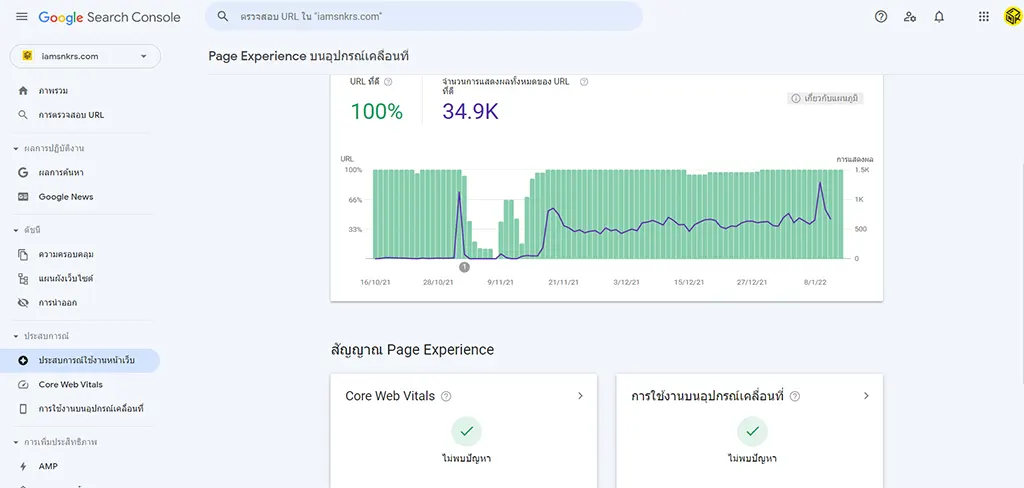1024x488 pixels.
Task: Click help icon beside การใช้งานบนอุปกรณ์เคลื่อนที่ card
Action: [795, 396]
